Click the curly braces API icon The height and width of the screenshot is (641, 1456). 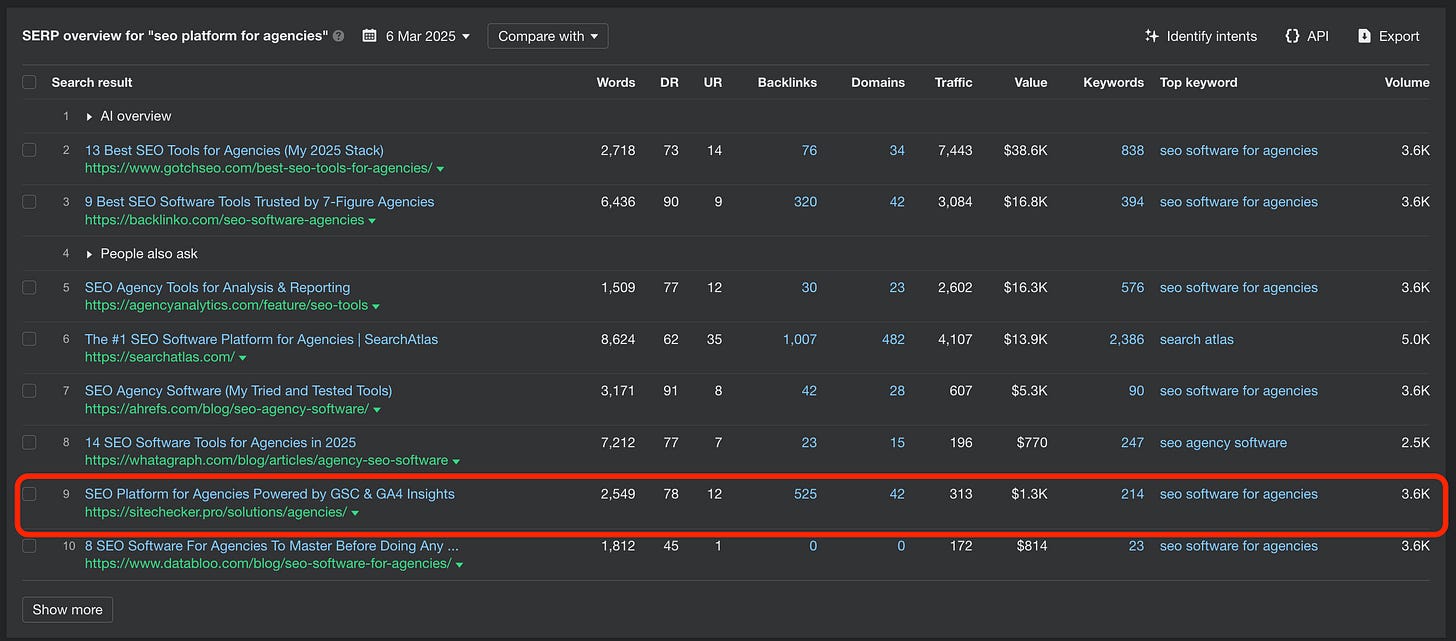pyautogui.click(x=1292, y=36)
